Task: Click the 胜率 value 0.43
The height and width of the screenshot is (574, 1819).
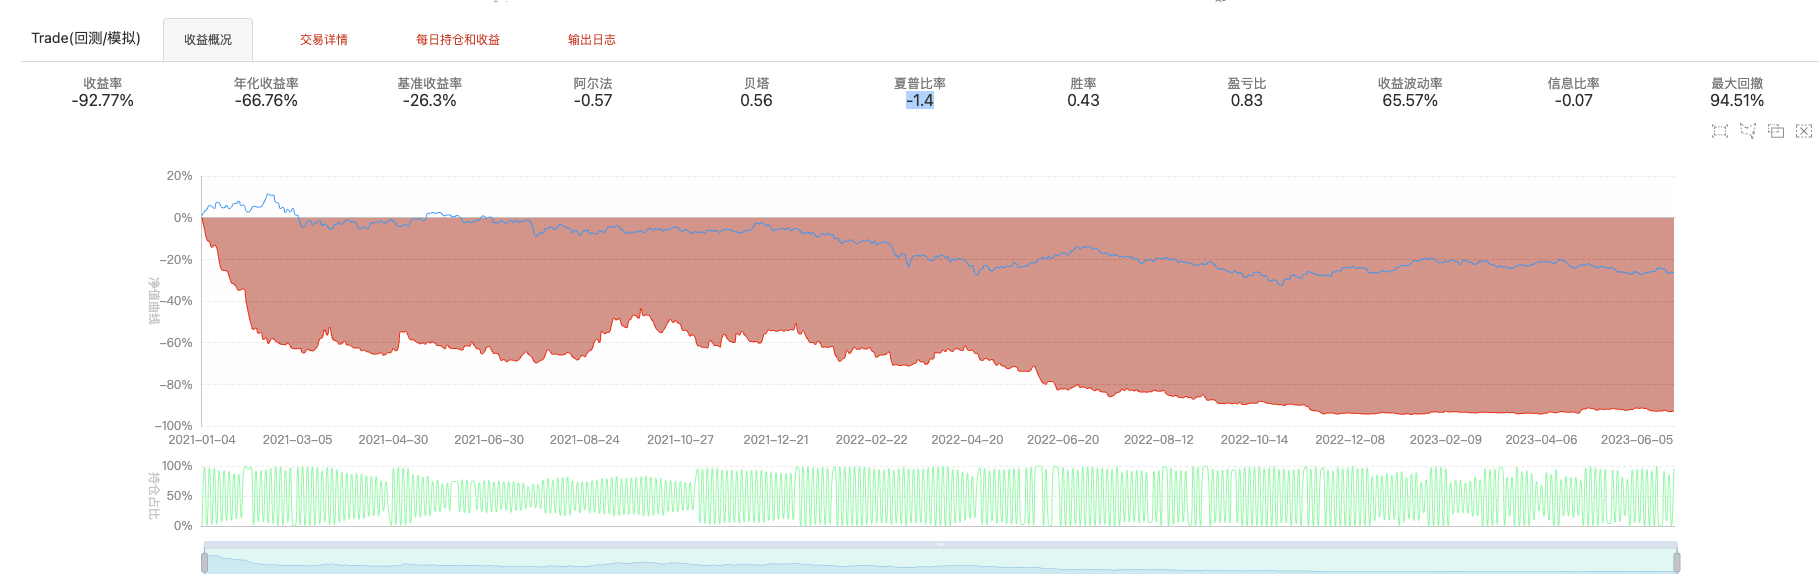Action: 1083,101
